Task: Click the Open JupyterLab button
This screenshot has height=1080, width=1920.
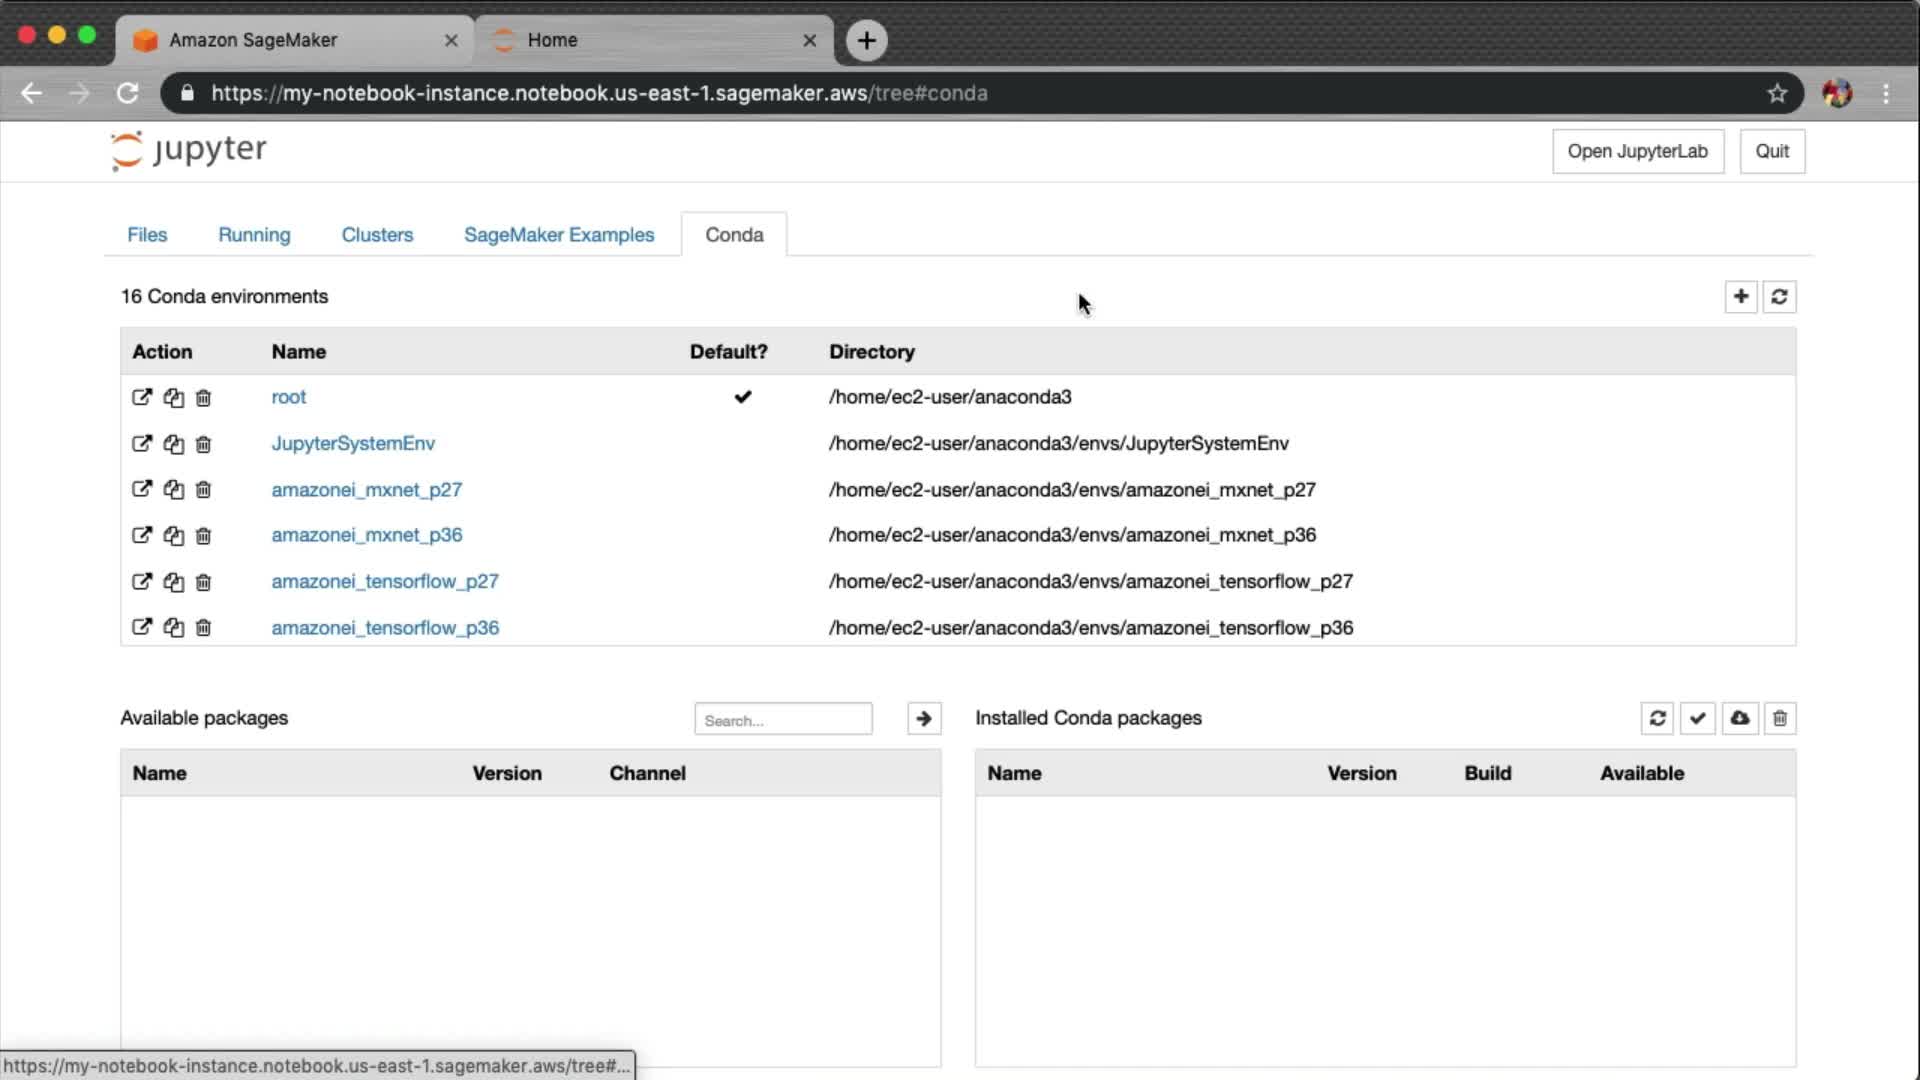Action: click(1637, 151)
